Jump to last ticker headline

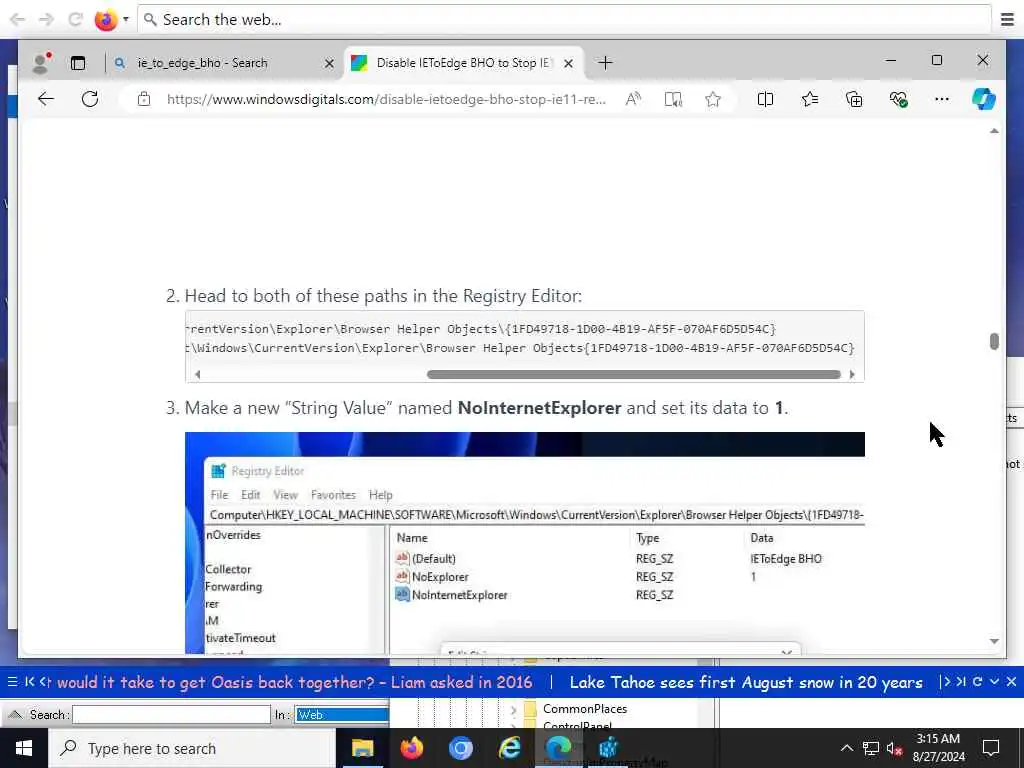pyautogui.click(x=961, y=682)
